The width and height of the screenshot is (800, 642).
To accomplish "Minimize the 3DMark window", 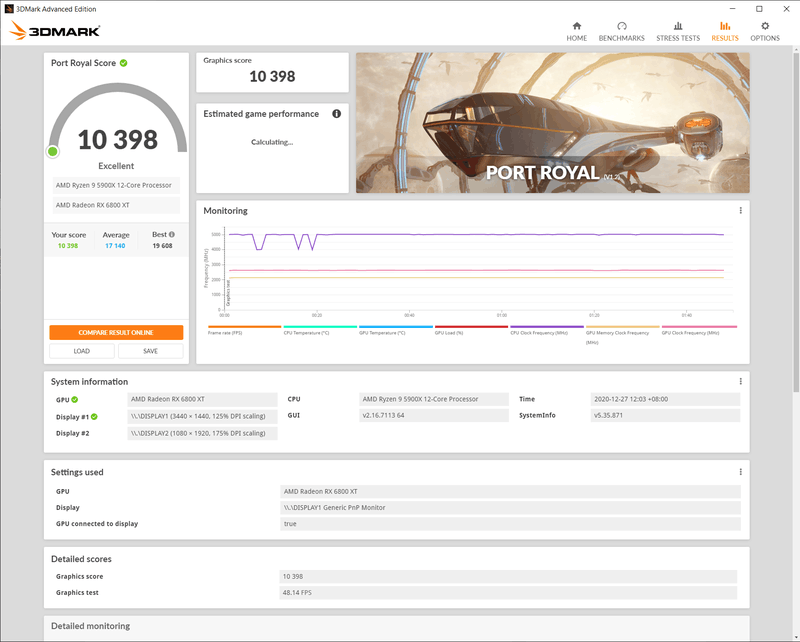I will 733,9.
